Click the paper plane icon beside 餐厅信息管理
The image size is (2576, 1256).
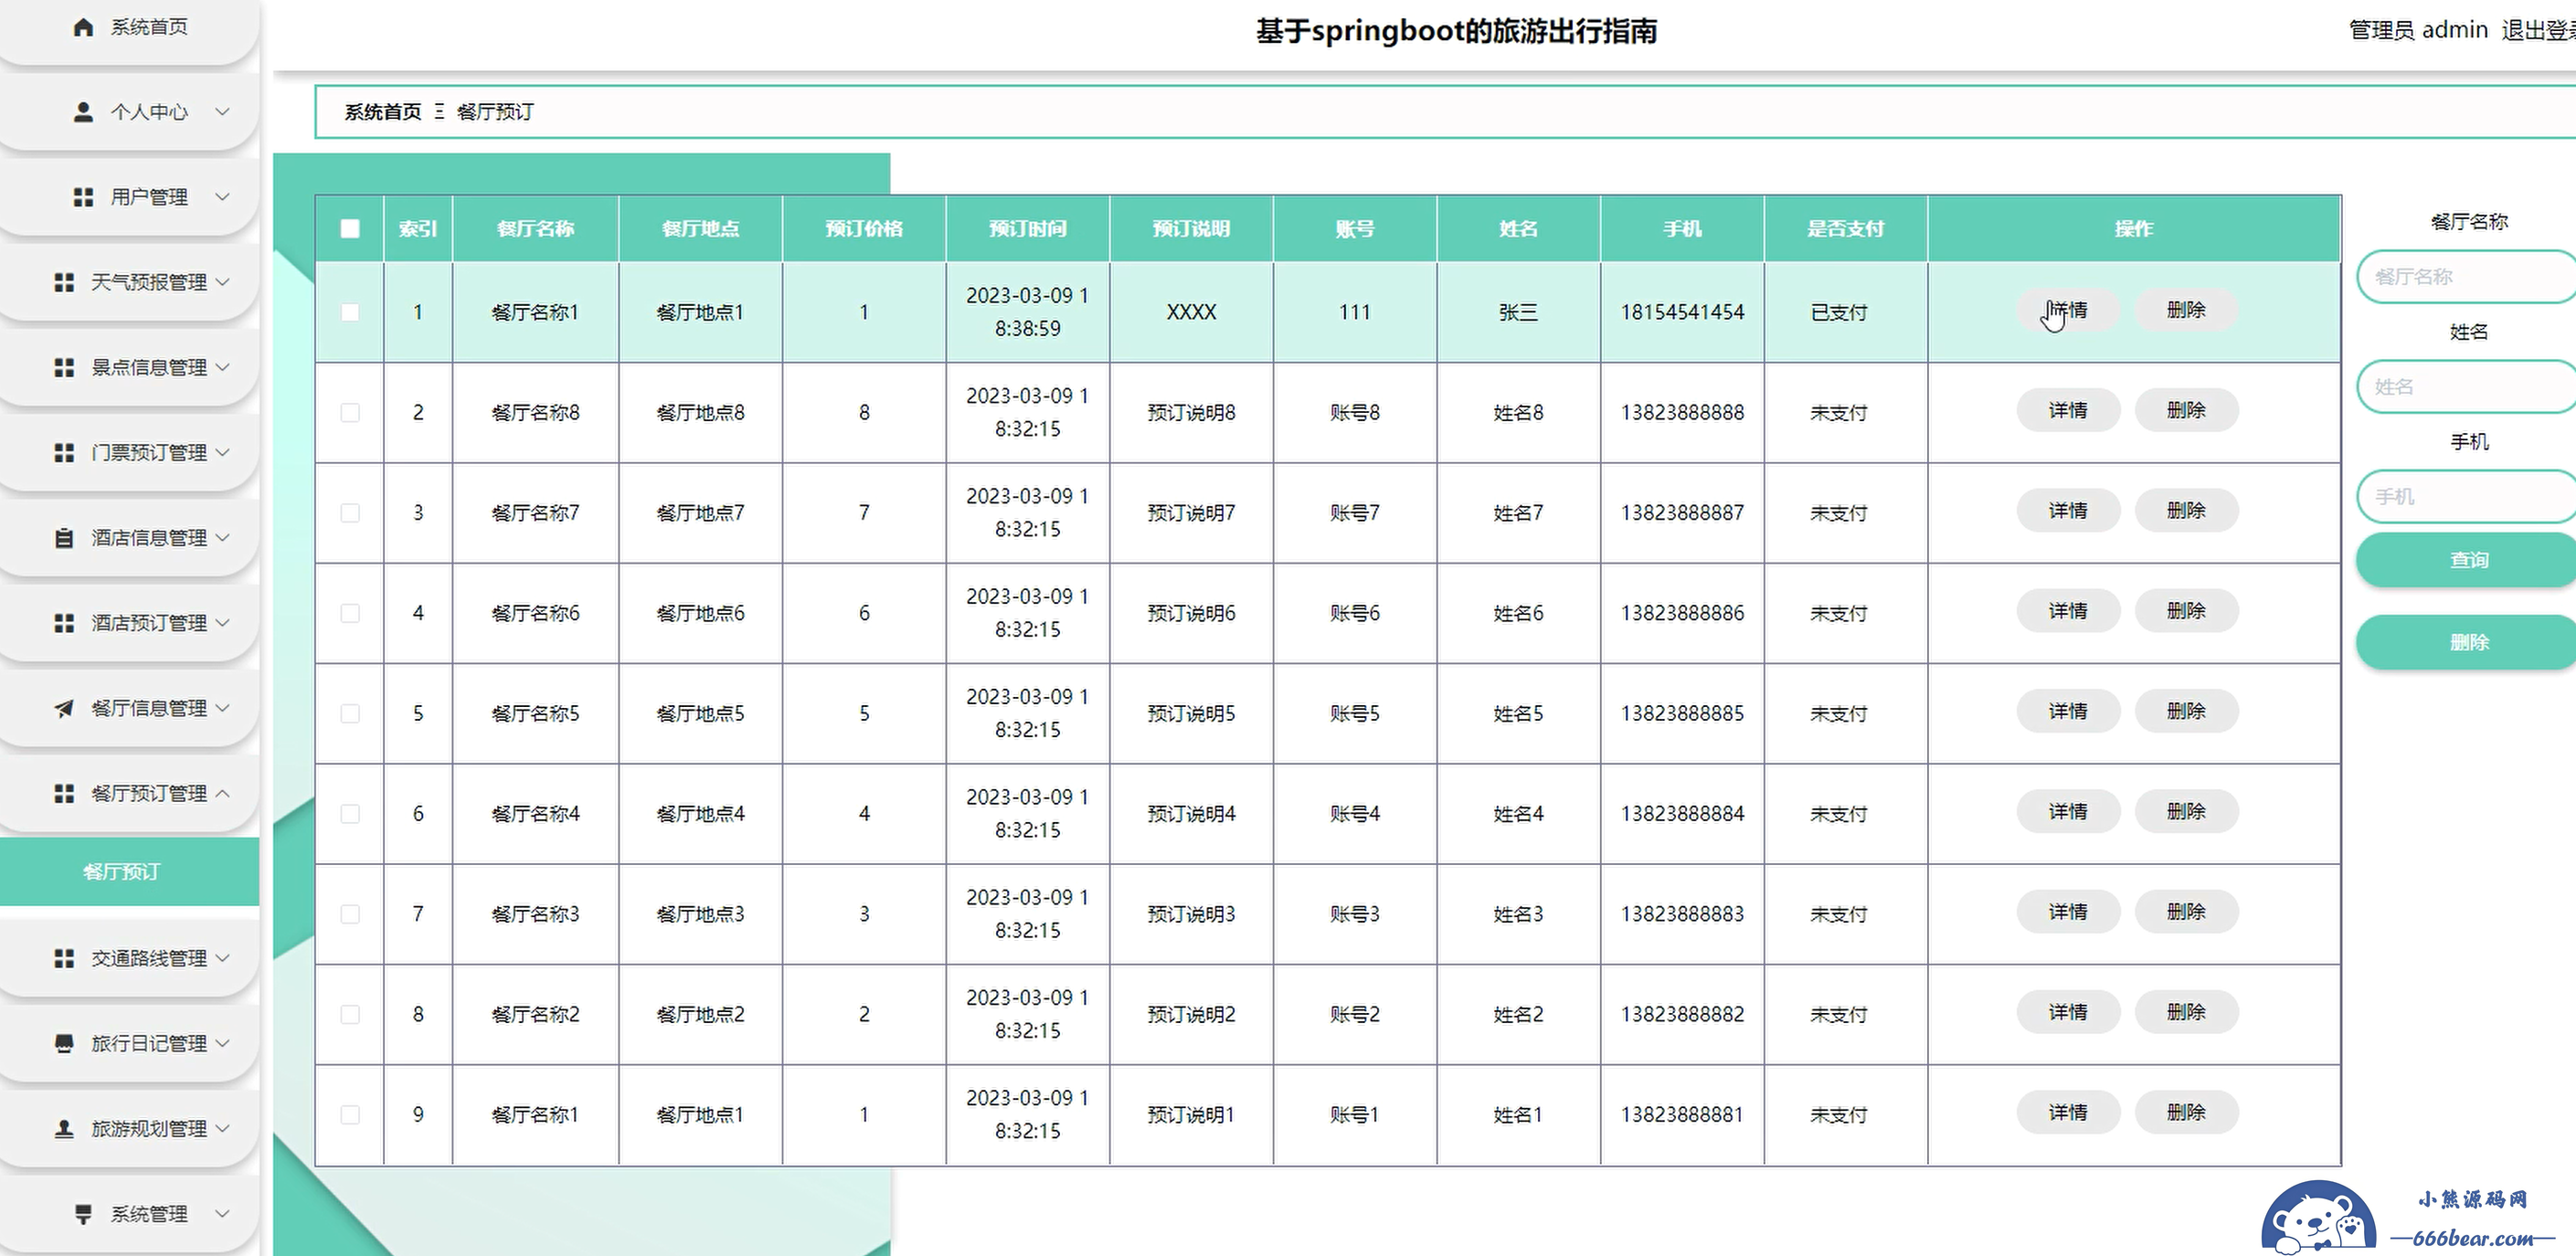[64, 708]
